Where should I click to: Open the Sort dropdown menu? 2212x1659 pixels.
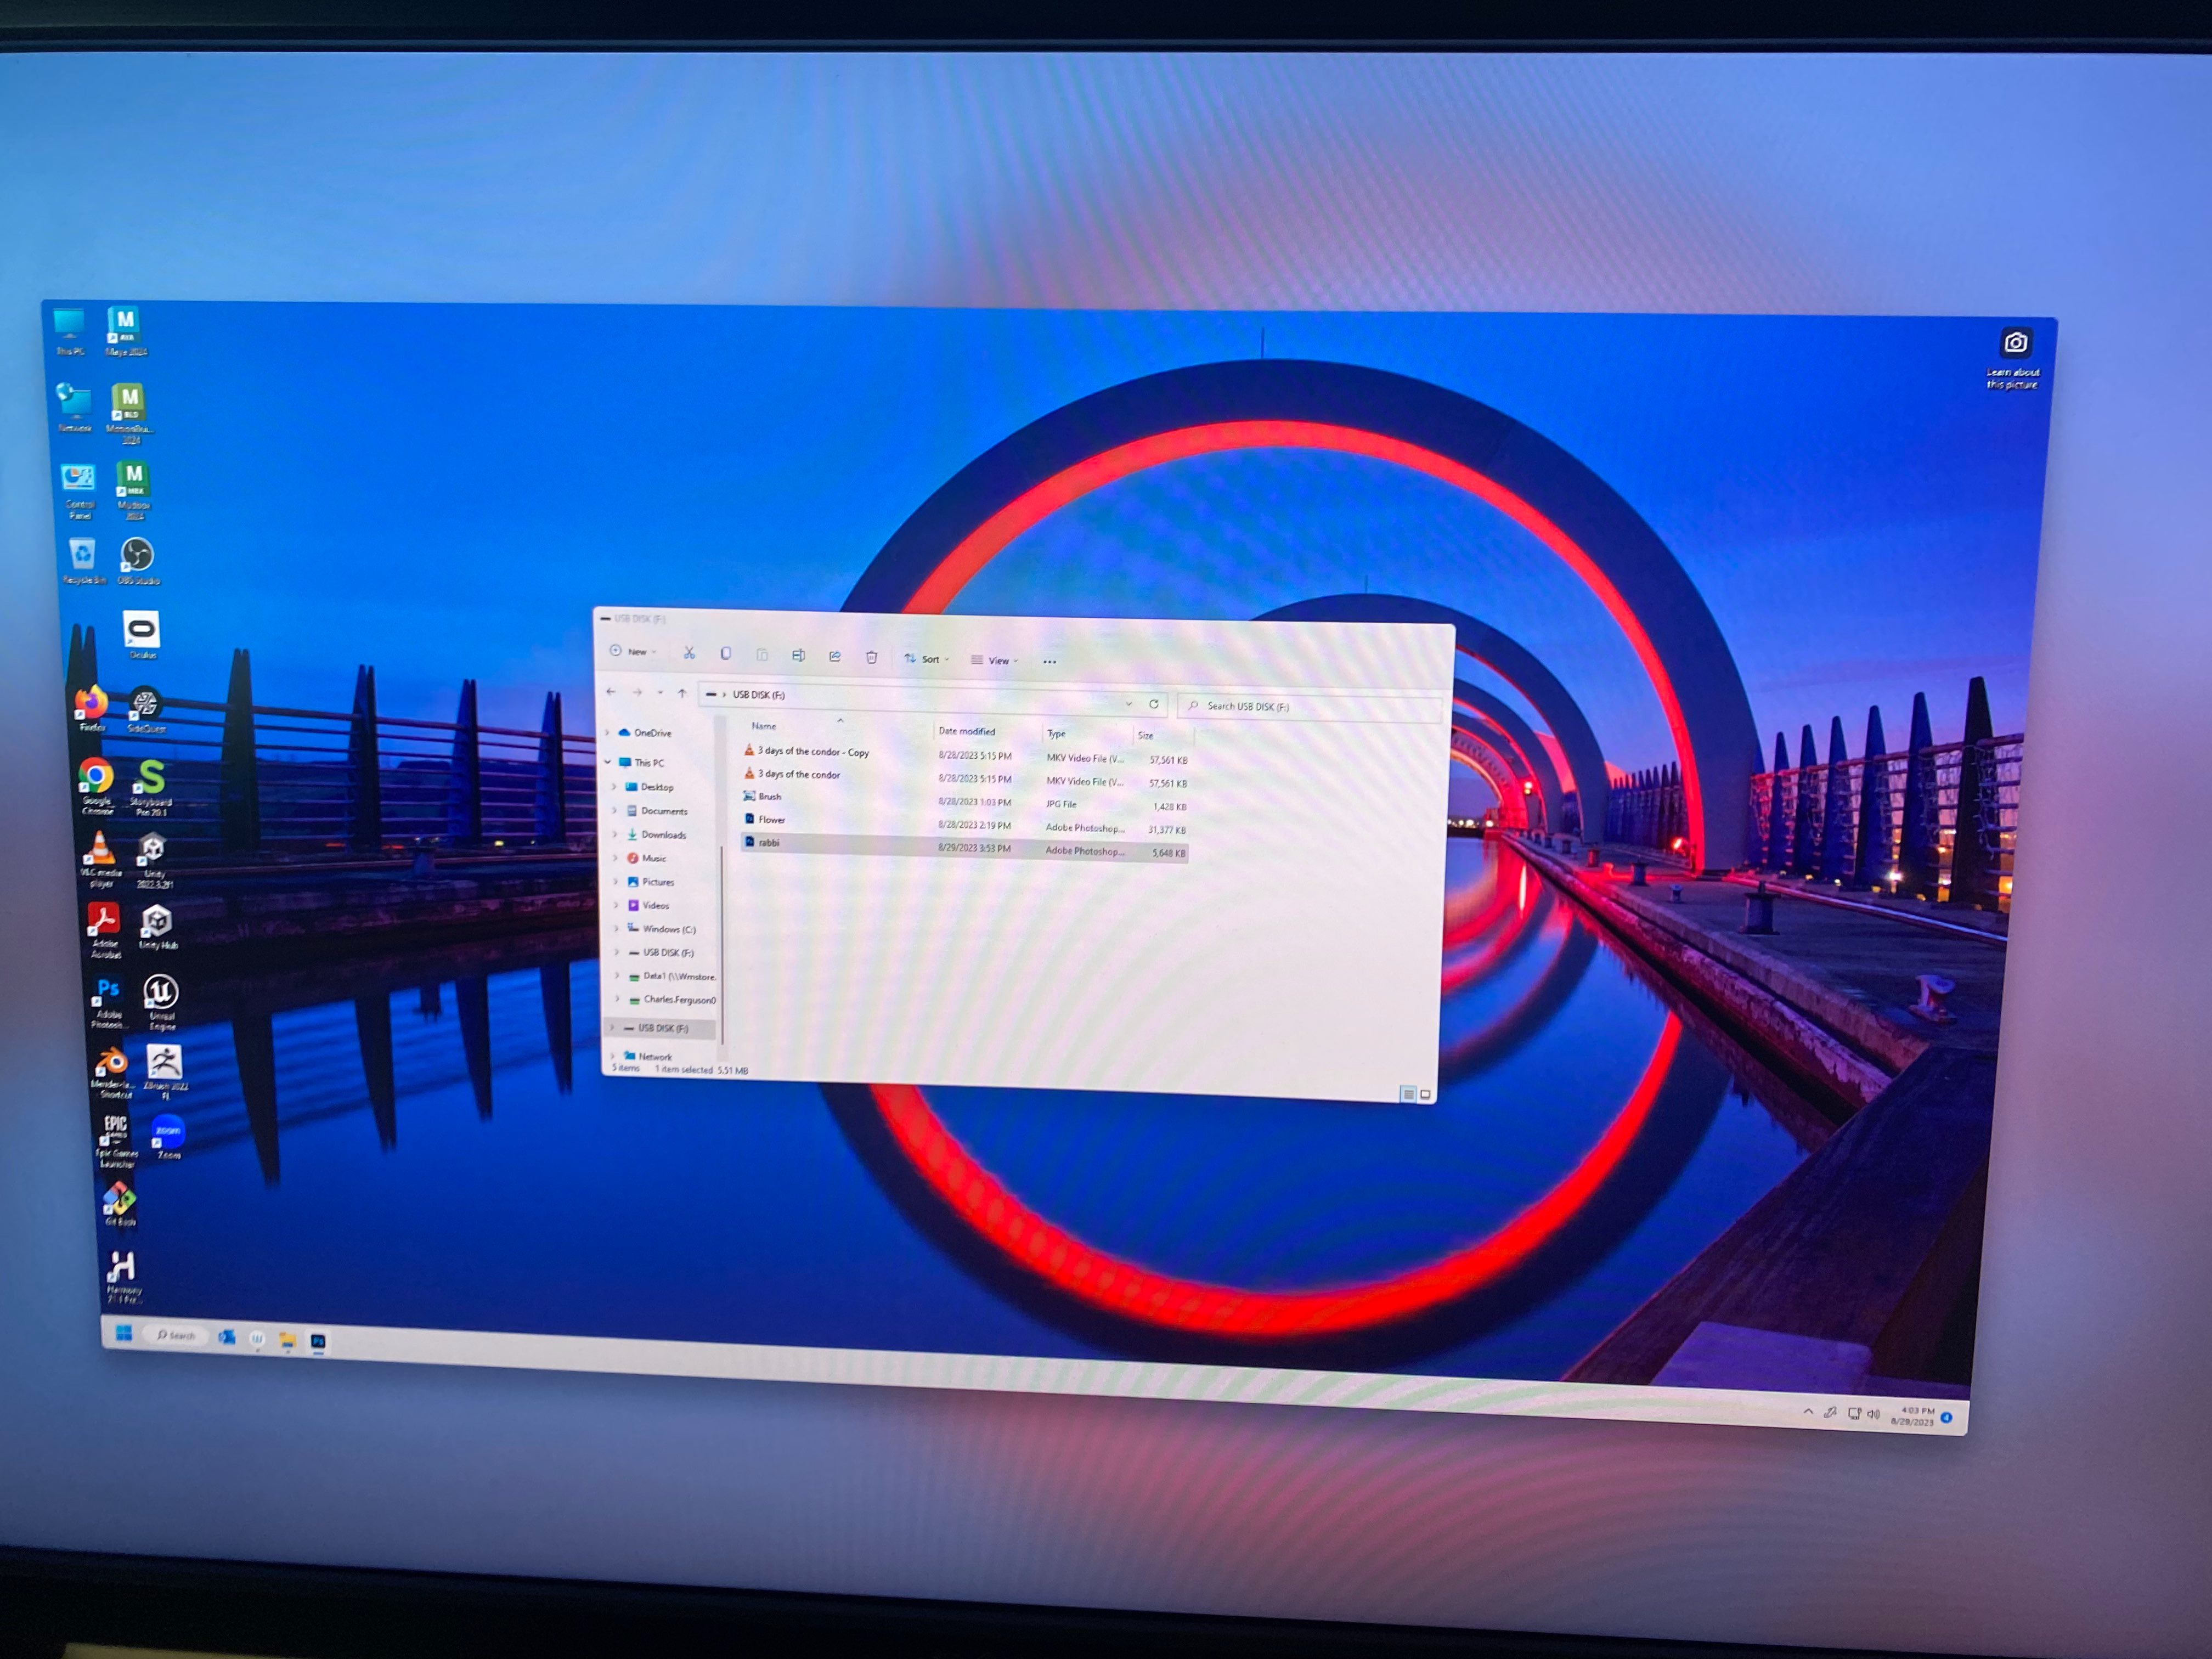click(926, 659)
